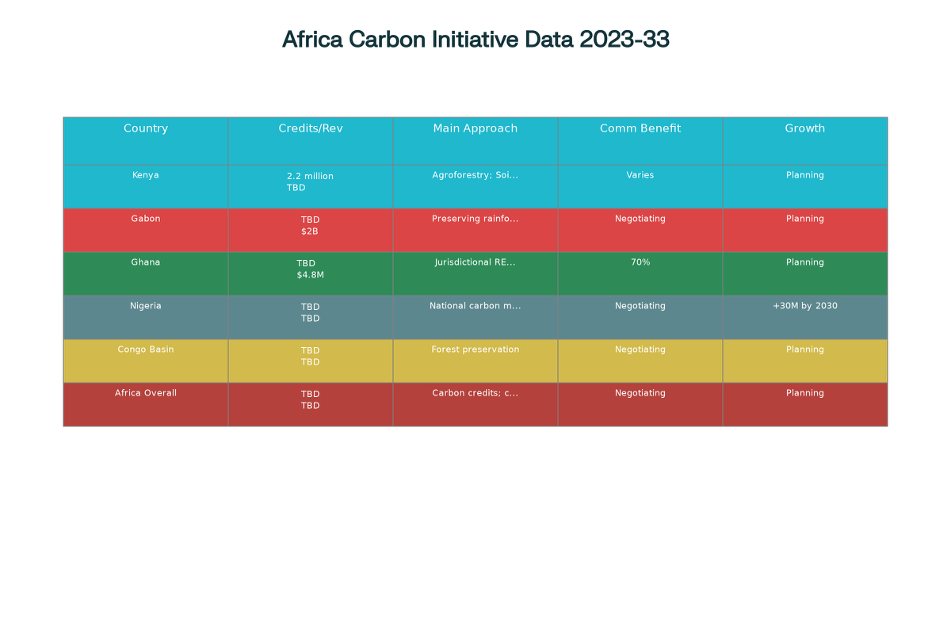The width and height of the screenshot is (952, 634).
Task: Select the Gabon country cell
Action: pos(145,218)
